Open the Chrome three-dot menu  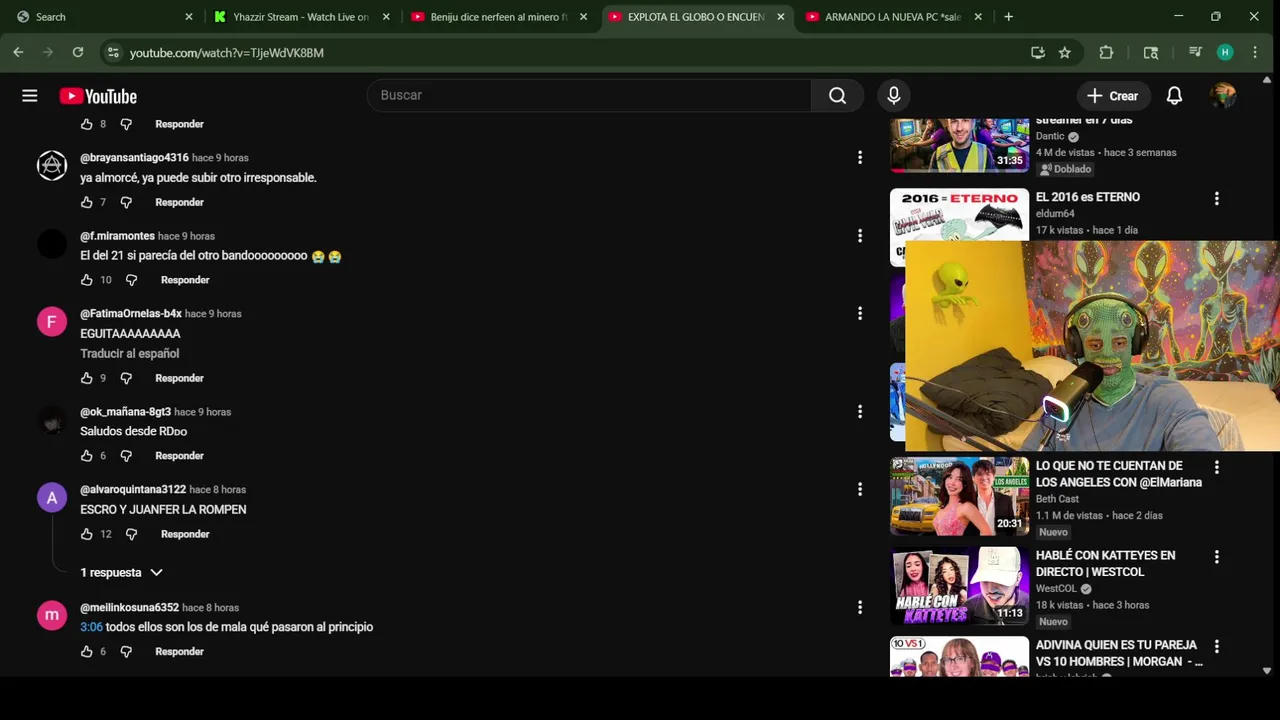click(1255, 52)
